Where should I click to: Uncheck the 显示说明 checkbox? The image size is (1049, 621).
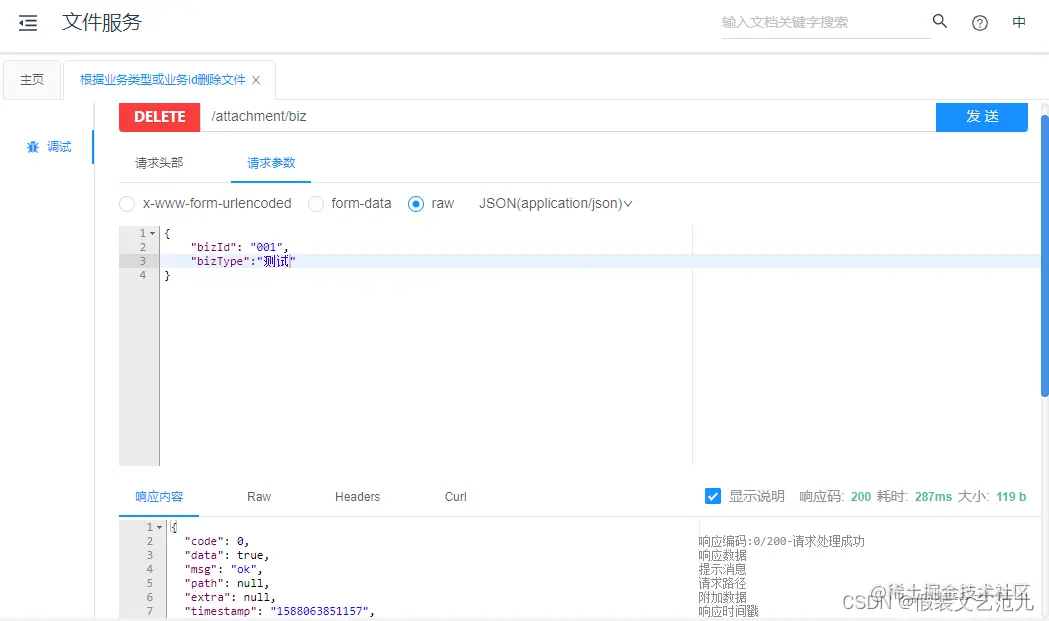pos(712,496)
